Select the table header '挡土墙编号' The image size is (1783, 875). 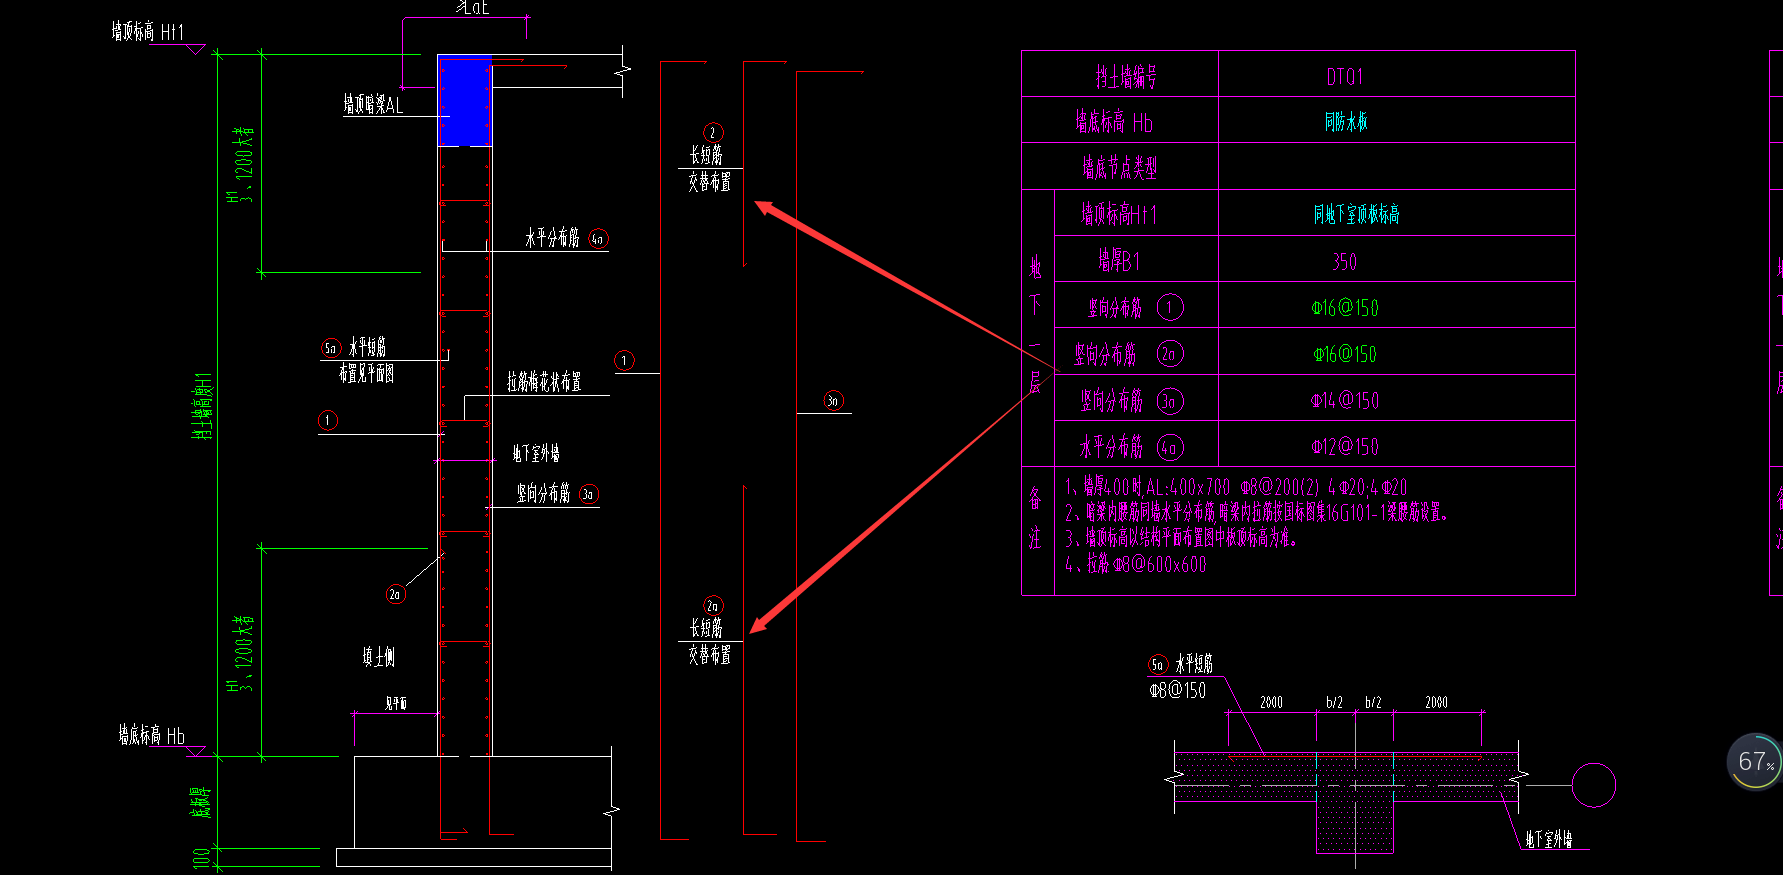pos(1125,76)
